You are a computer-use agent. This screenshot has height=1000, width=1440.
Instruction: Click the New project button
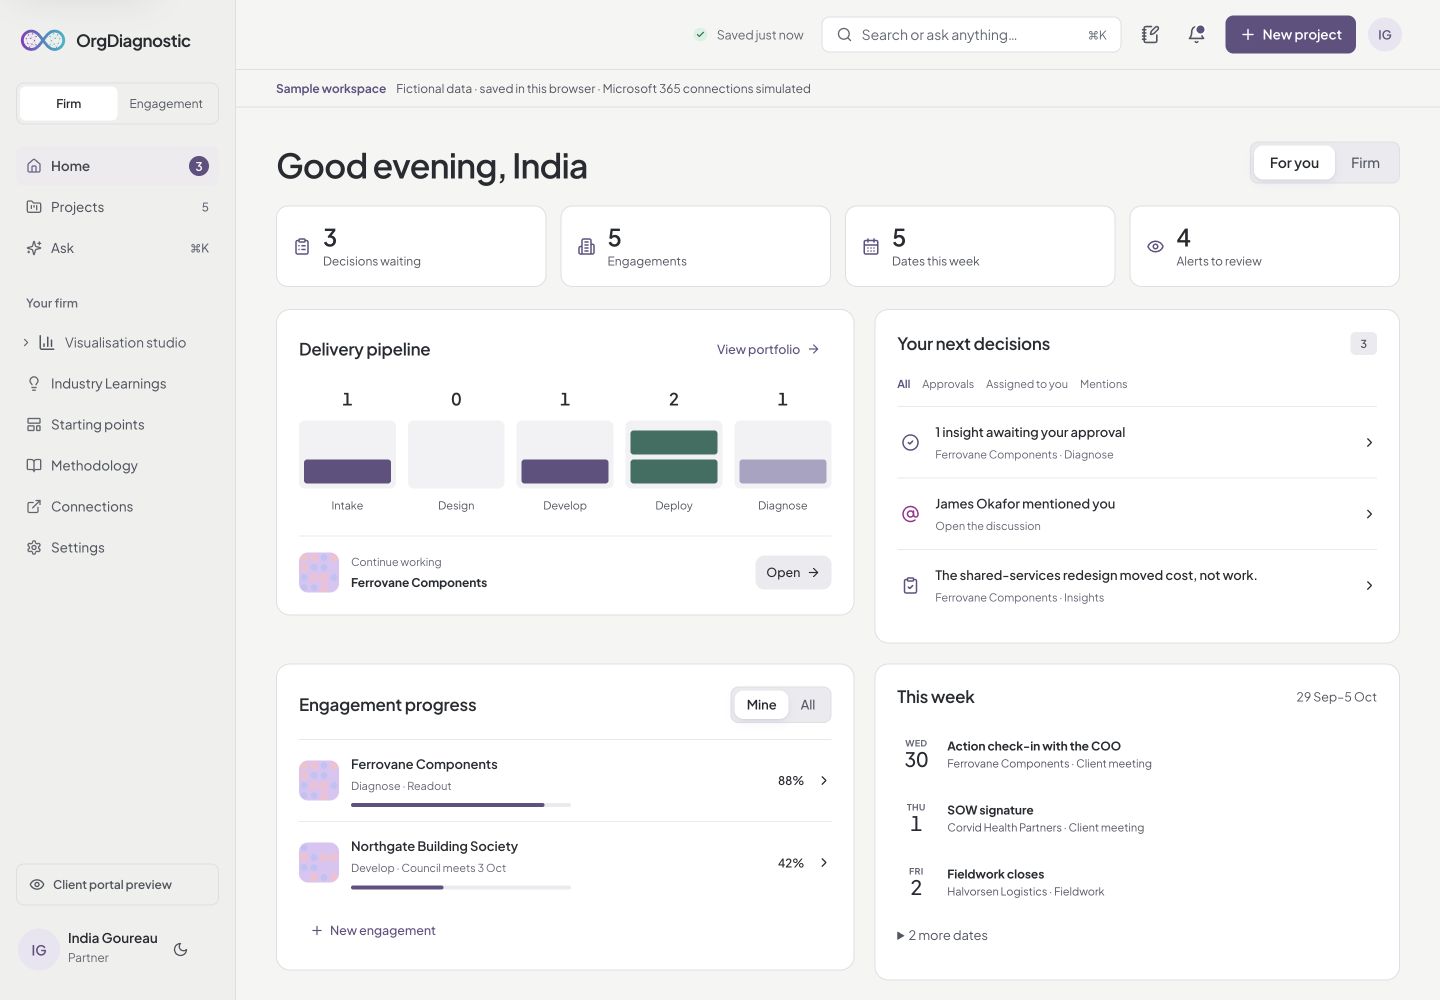pos(1290,35)
